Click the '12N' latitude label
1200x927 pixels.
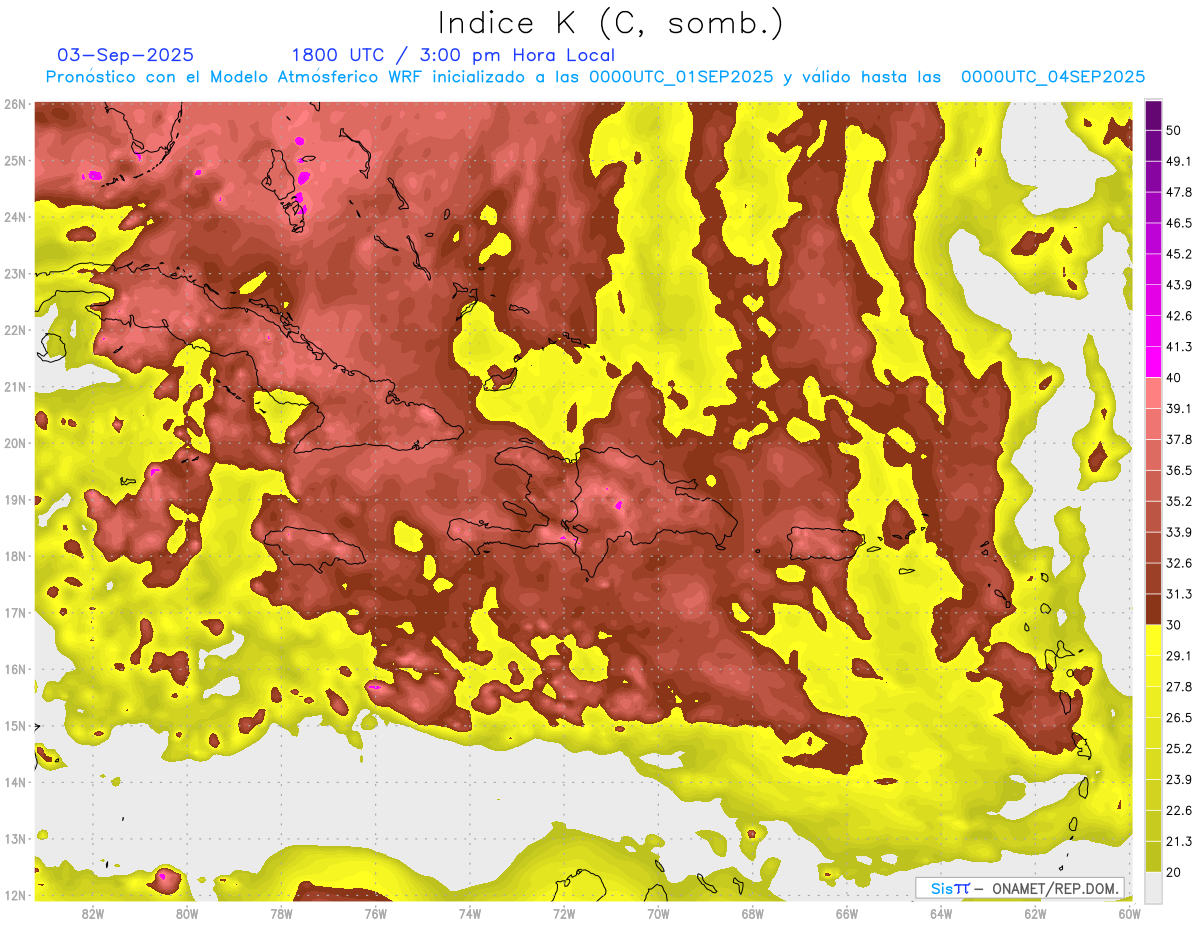click(x=14, y=895)
